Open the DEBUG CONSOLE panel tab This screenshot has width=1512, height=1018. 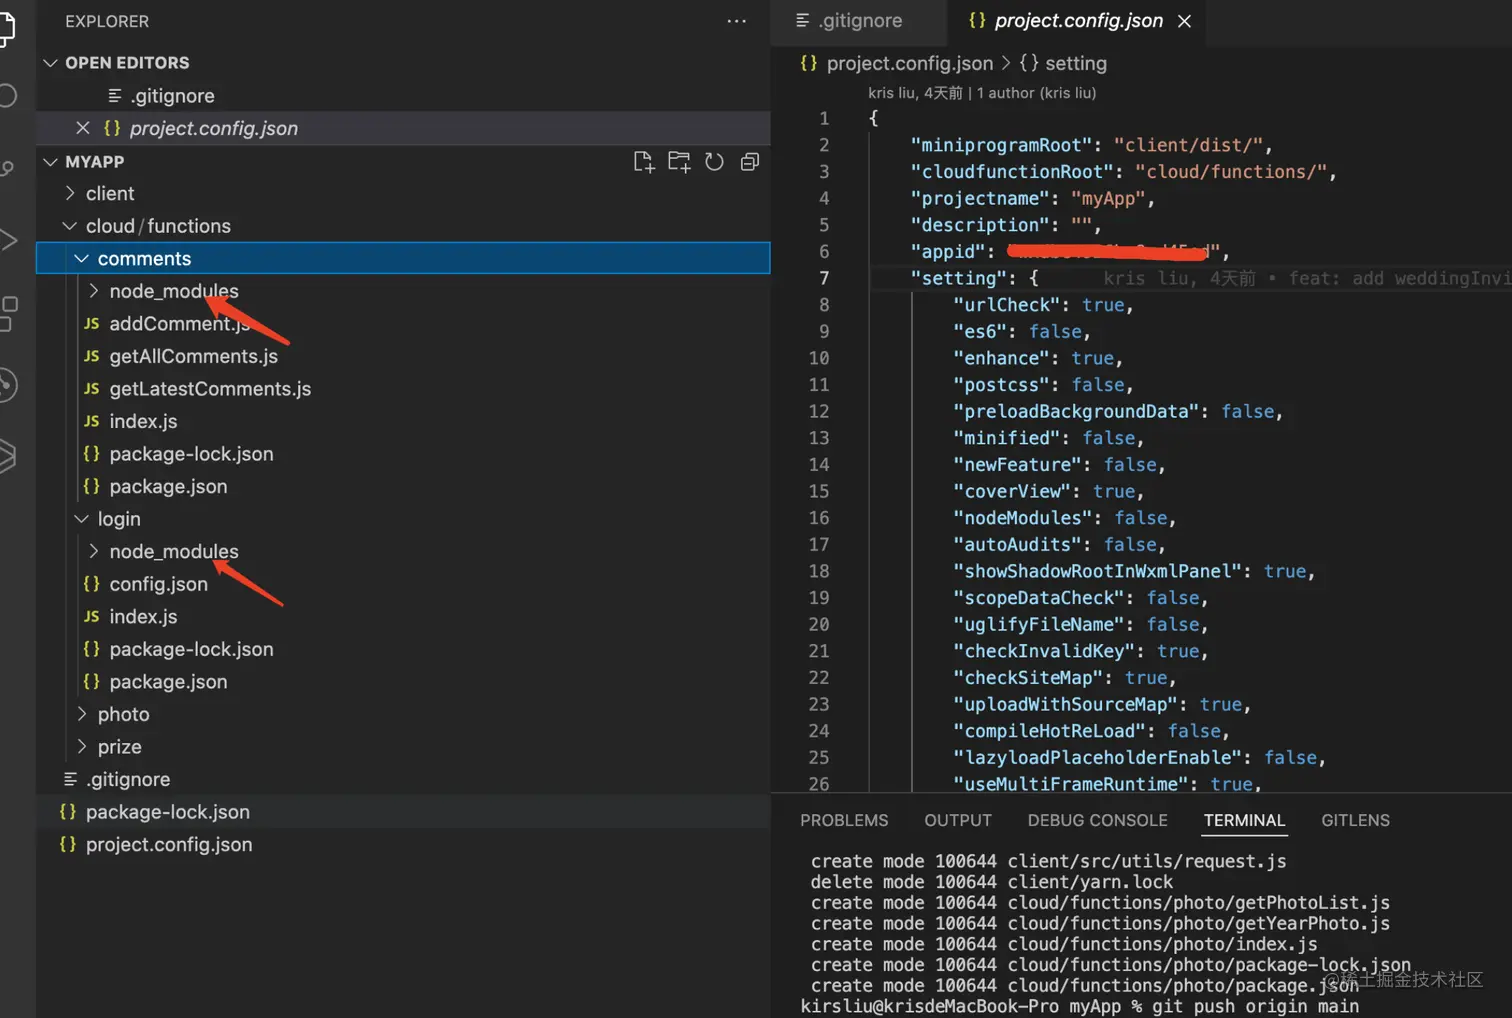(1097, 820)
